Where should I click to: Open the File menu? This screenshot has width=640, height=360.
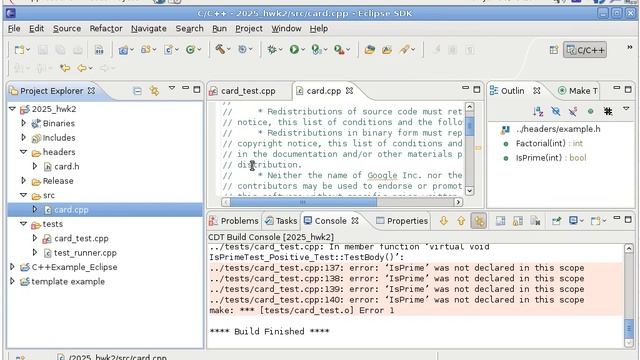[14, 29]
